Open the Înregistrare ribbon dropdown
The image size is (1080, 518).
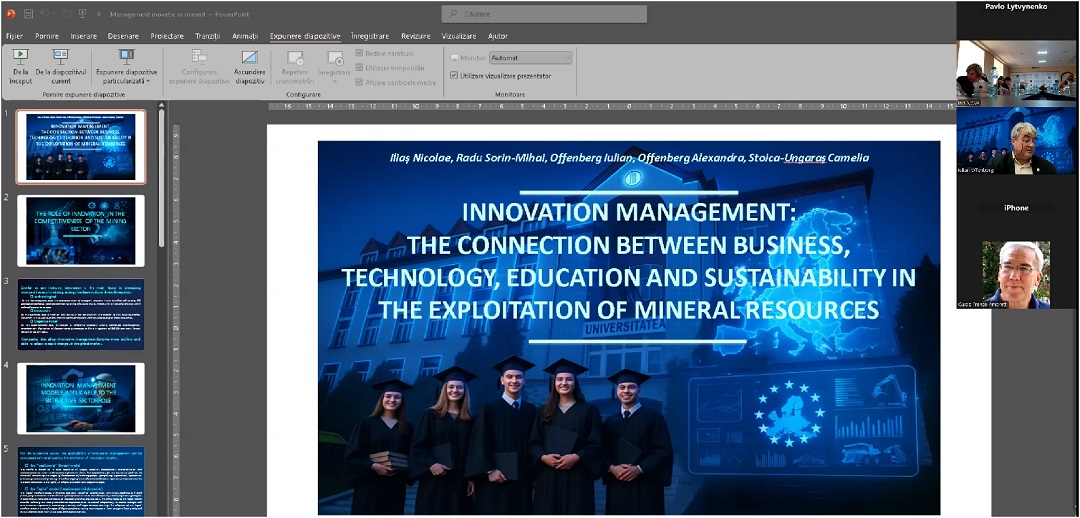tap(335, 81)
